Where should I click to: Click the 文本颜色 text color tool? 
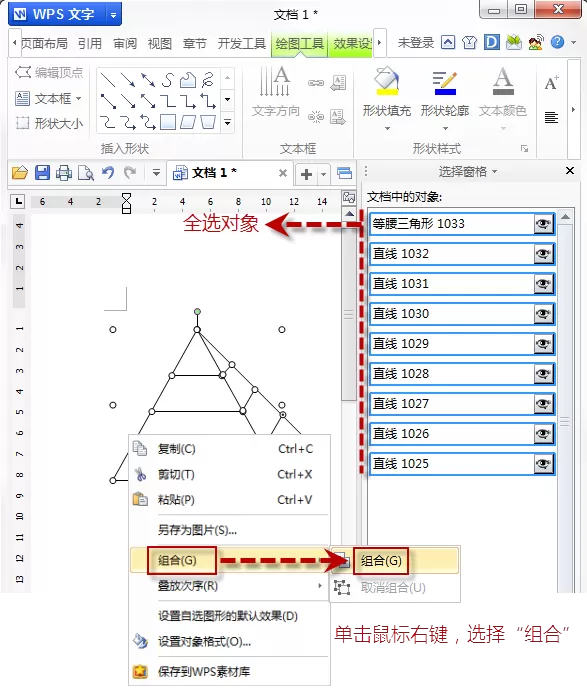(503, 82)
